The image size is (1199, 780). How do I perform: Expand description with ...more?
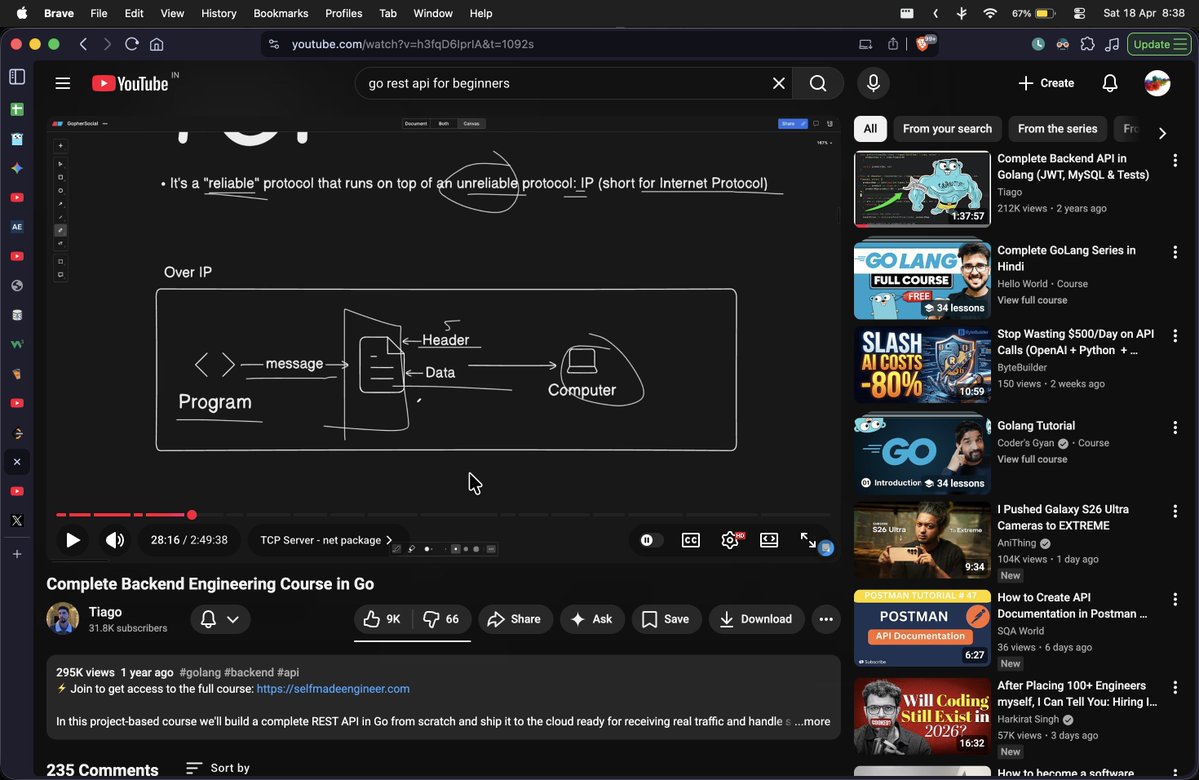tap(812, 722)
